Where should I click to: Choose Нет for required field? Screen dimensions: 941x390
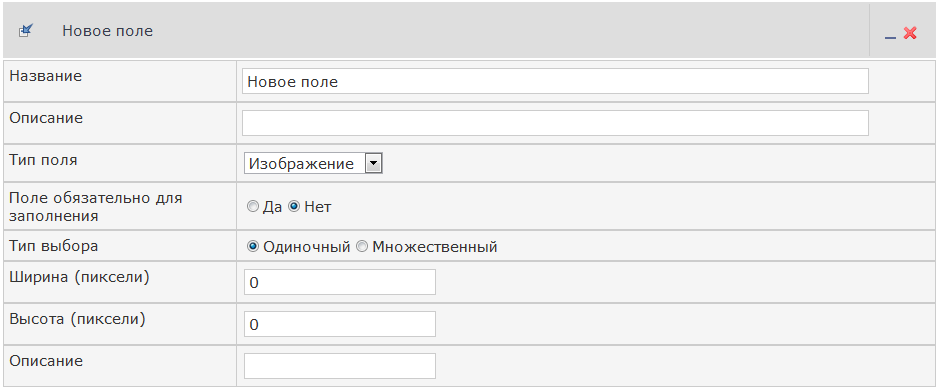[294, 207]
